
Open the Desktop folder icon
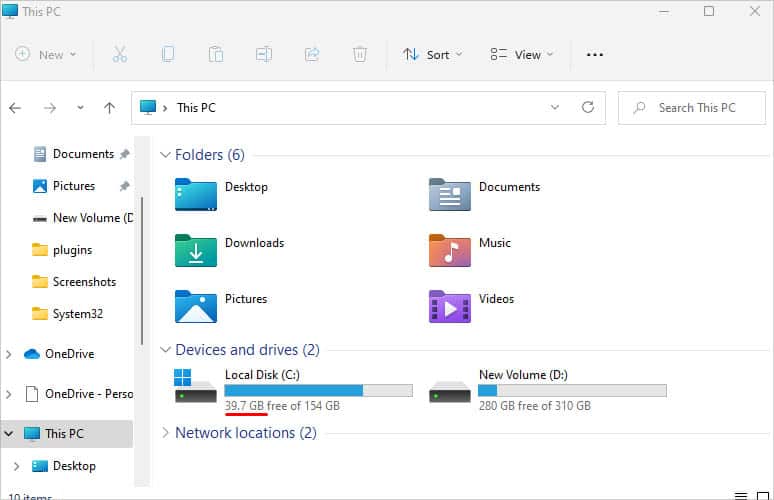(x=196, y=194)
